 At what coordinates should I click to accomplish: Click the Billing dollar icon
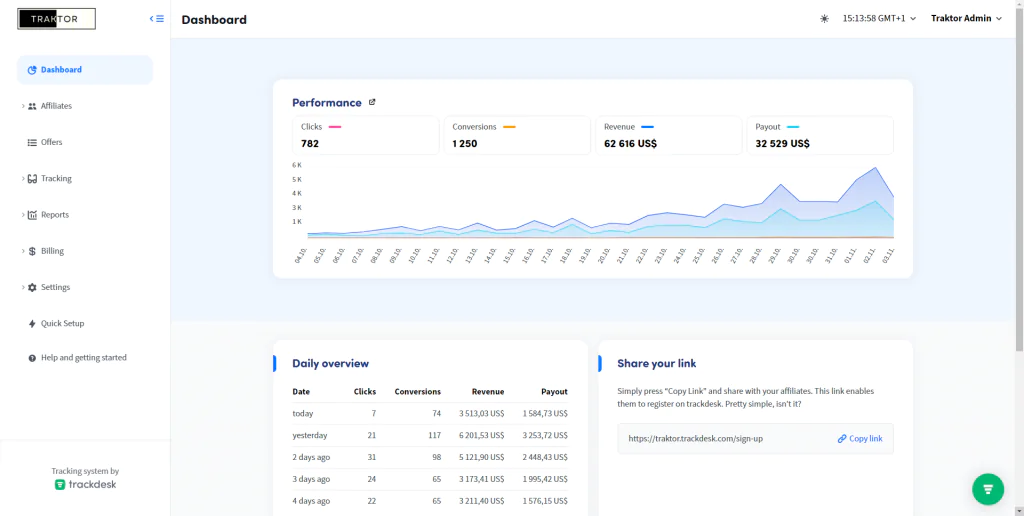pos(32,251)
